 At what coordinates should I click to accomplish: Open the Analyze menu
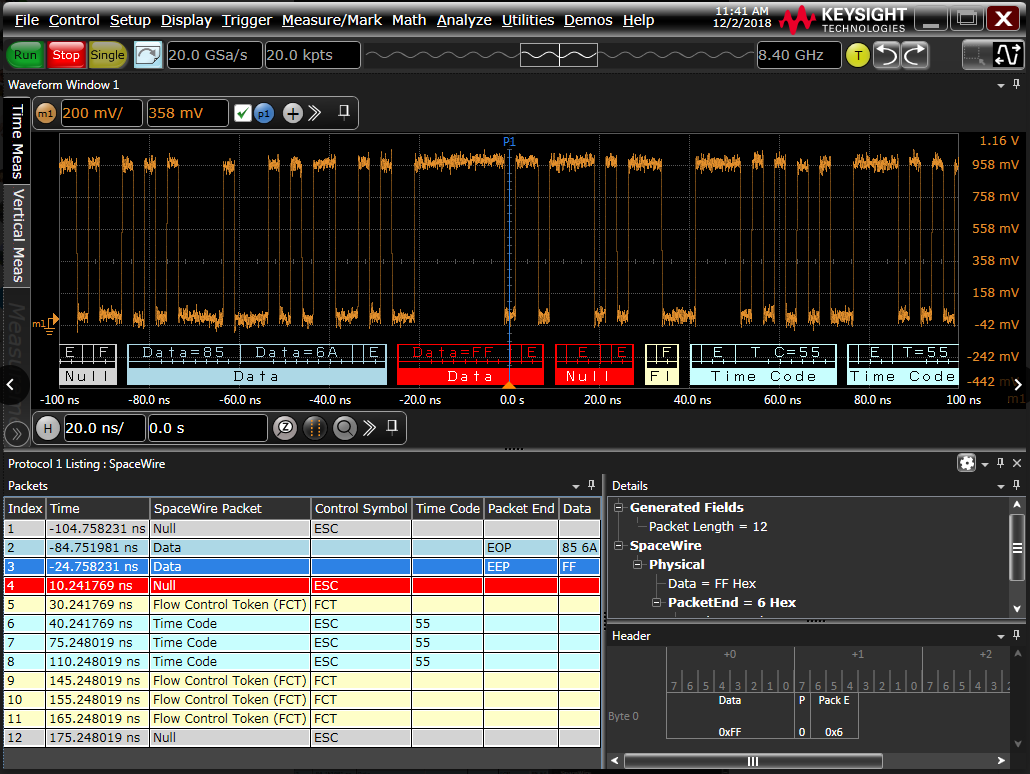[x=464, y=20]
